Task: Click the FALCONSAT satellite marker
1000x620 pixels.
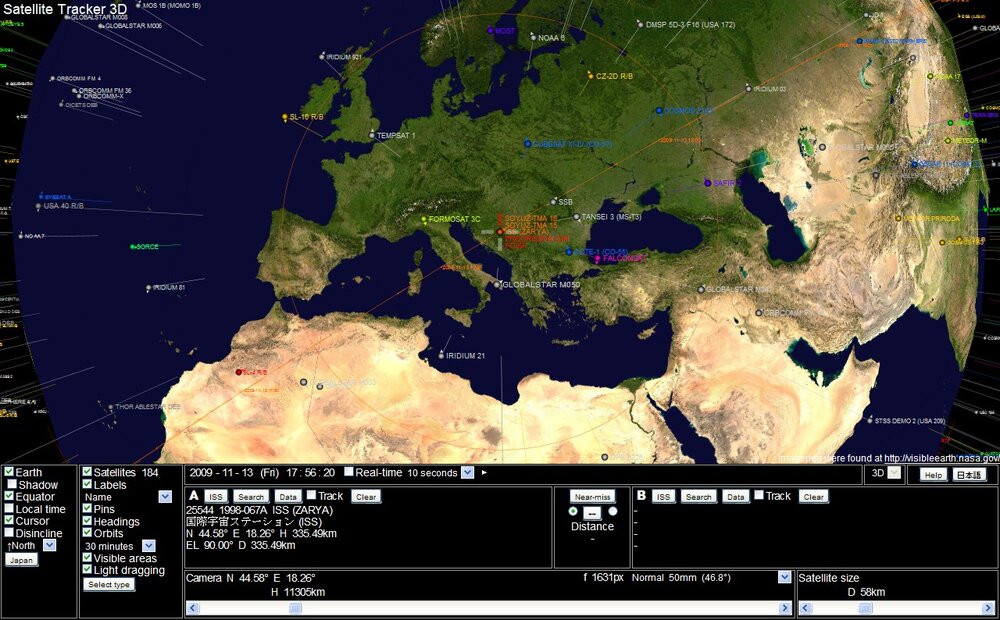Action: [597, 259]
